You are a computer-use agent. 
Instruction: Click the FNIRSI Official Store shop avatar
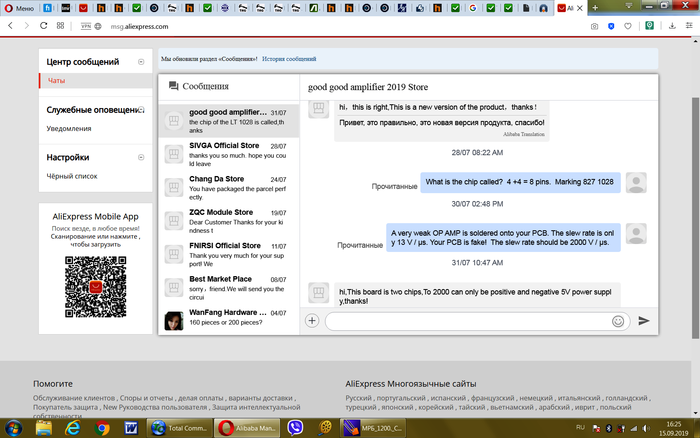[x=174, y=254]
